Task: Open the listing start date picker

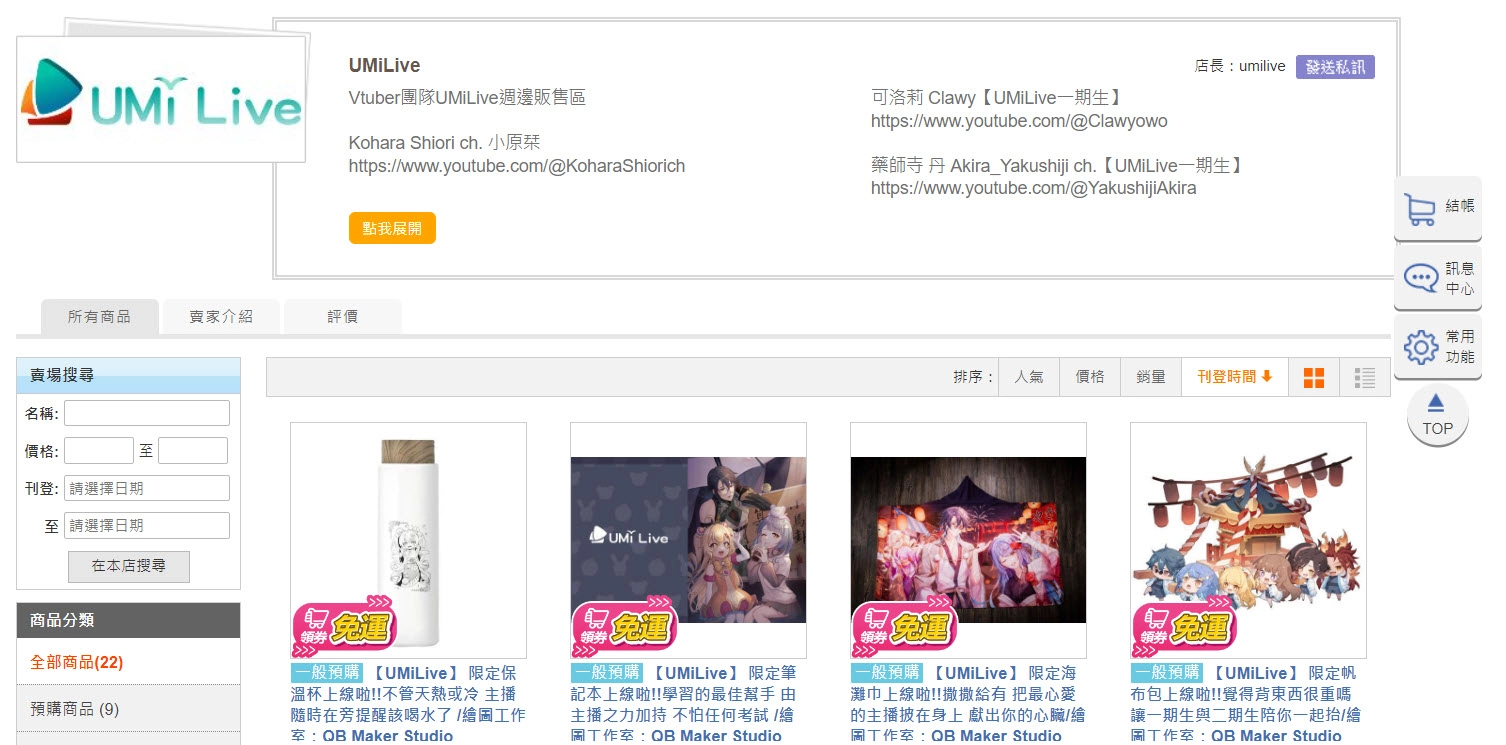Action: click(x=147, y=488)
